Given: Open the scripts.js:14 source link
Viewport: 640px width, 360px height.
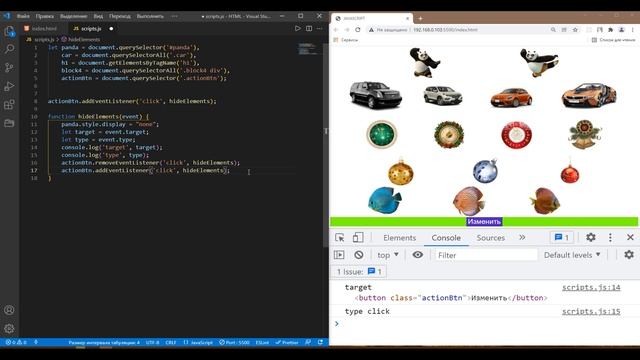Looking at the screenshot, I should click(x=591, y=287).
